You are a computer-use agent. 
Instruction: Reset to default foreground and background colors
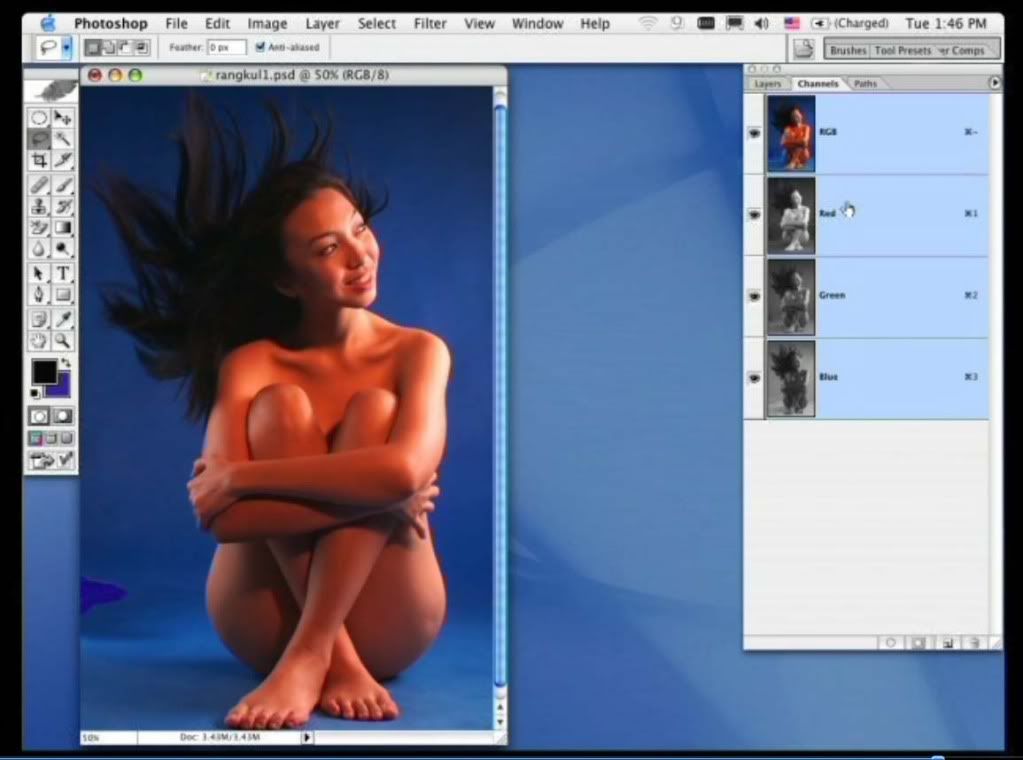[x=35, y=393]
